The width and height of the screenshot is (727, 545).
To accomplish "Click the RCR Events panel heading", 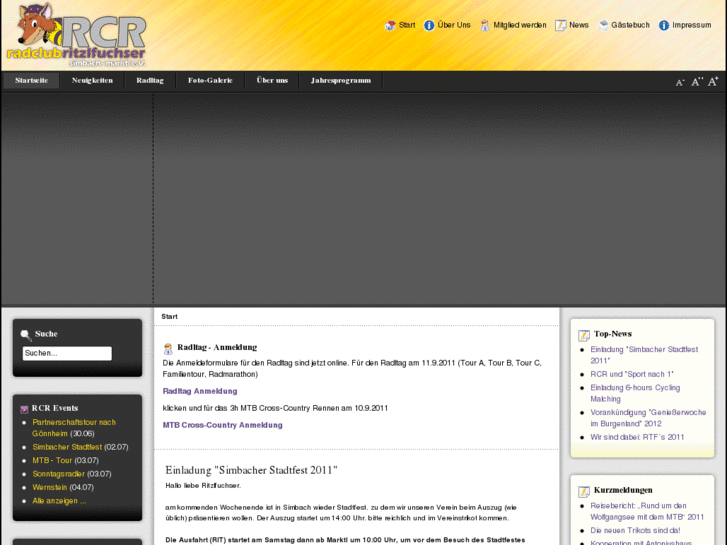I will pos(55,408).
